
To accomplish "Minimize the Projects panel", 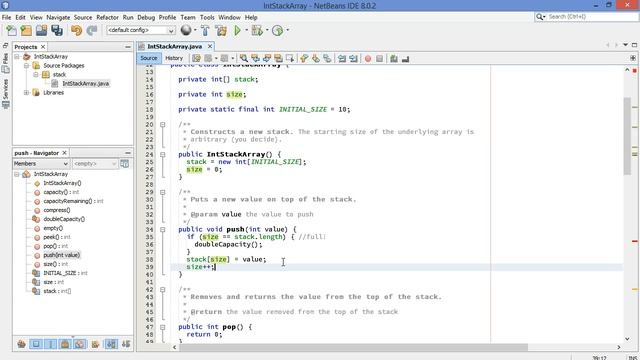I will pyautogui.click(x=128, y=47).
